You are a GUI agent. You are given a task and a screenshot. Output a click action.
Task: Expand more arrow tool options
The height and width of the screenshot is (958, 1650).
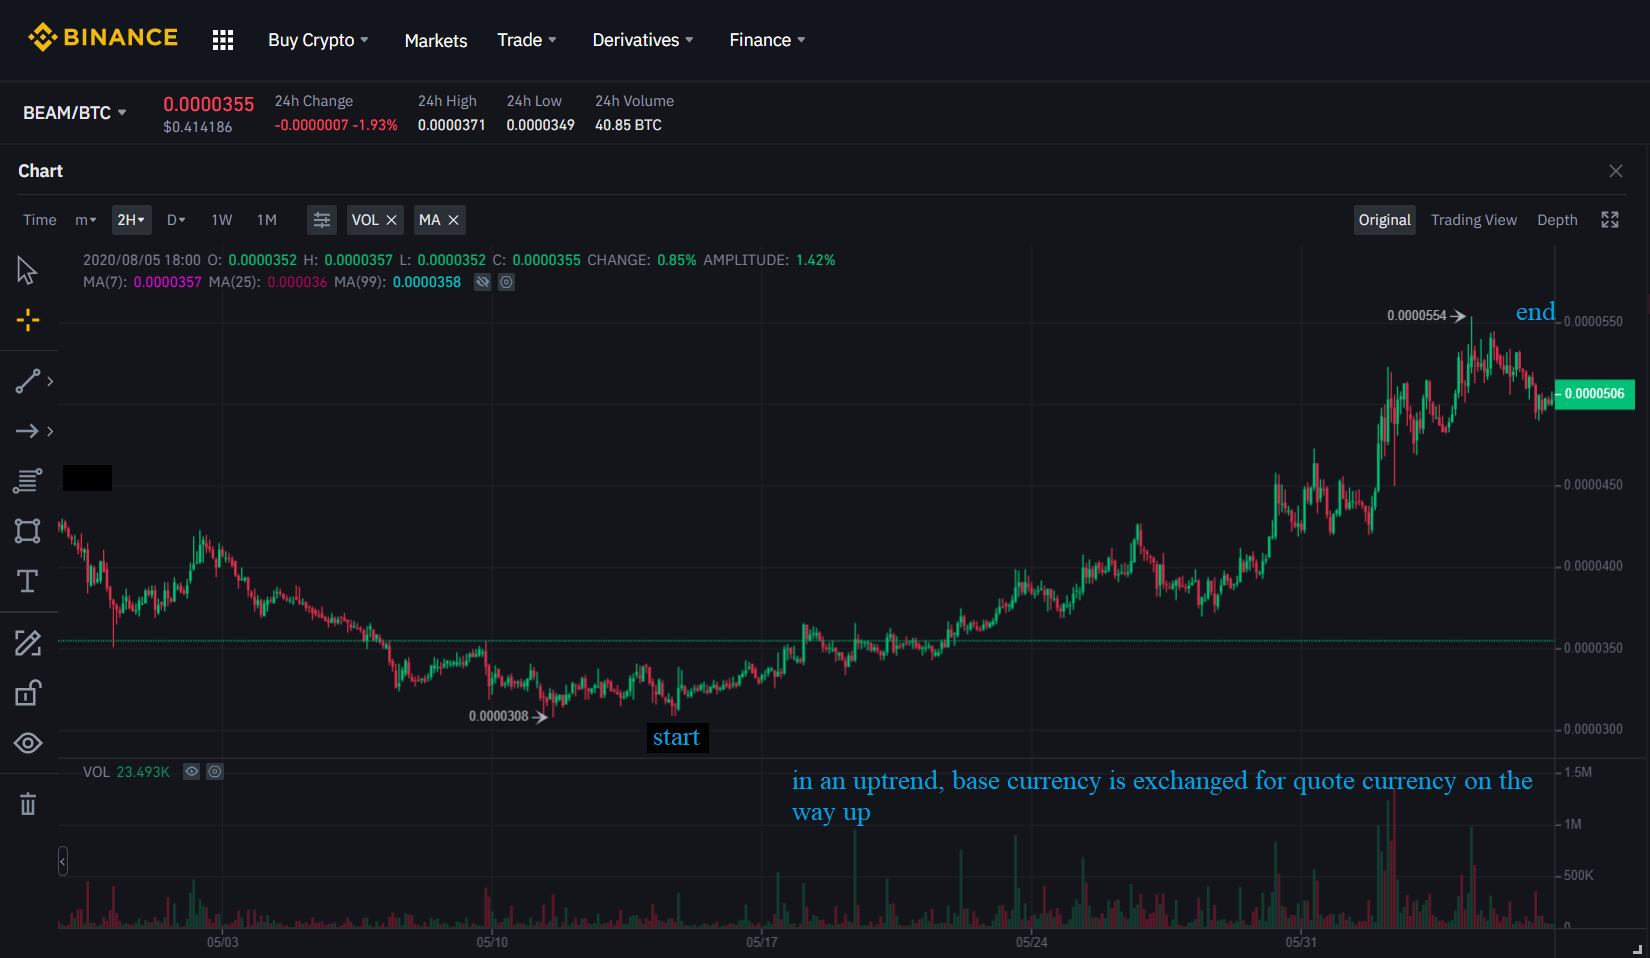tap(50, 431)
